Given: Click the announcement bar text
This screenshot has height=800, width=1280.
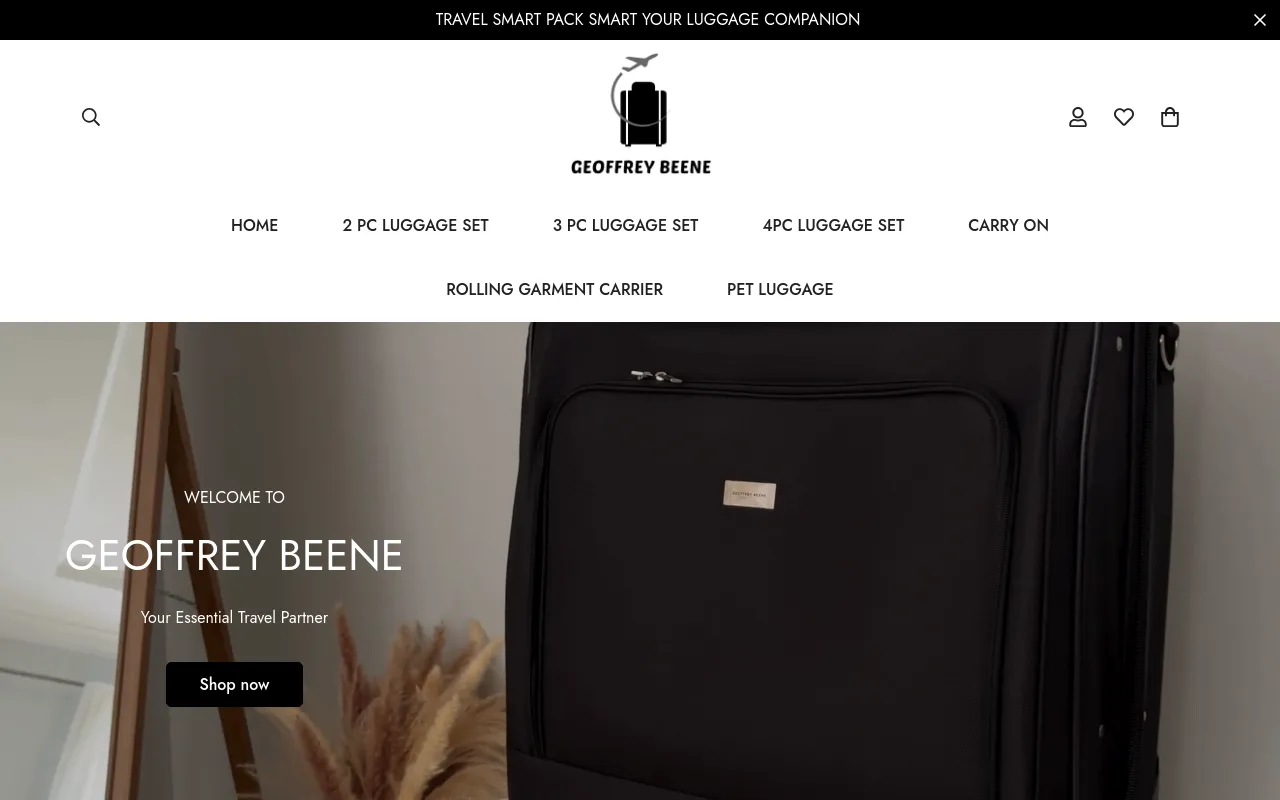Looking at the screenshot, I should (648, 20).
